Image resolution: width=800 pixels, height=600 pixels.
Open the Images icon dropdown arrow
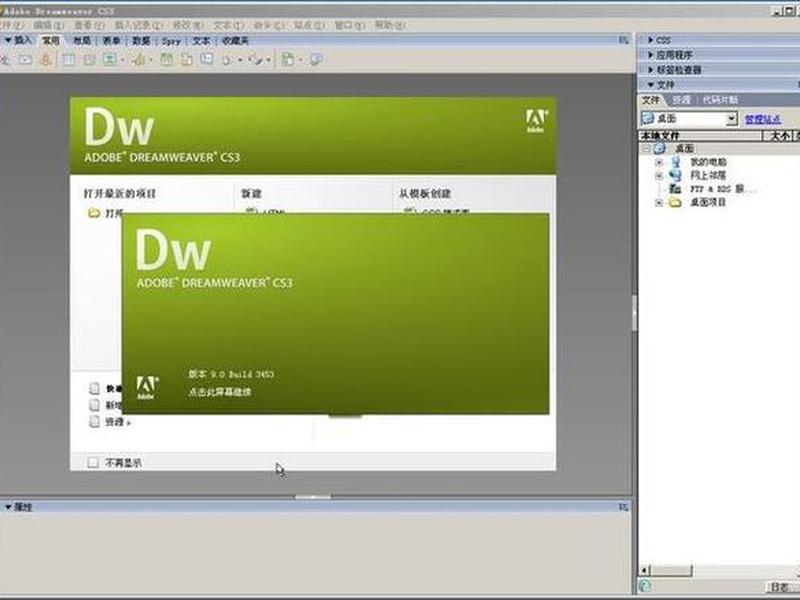(x=122, y=61)
